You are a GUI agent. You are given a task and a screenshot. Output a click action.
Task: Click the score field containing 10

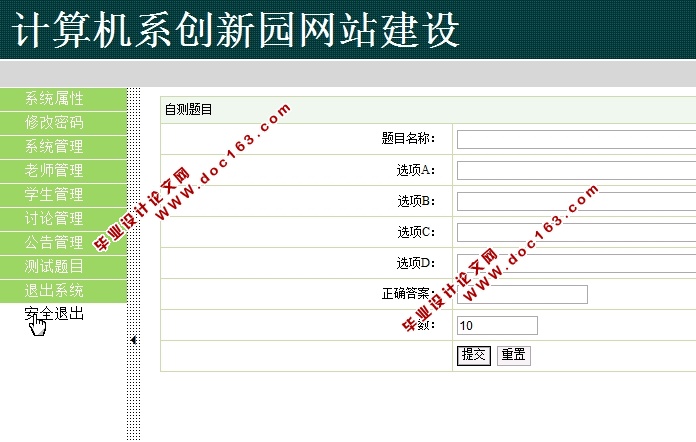pos(497,326)
